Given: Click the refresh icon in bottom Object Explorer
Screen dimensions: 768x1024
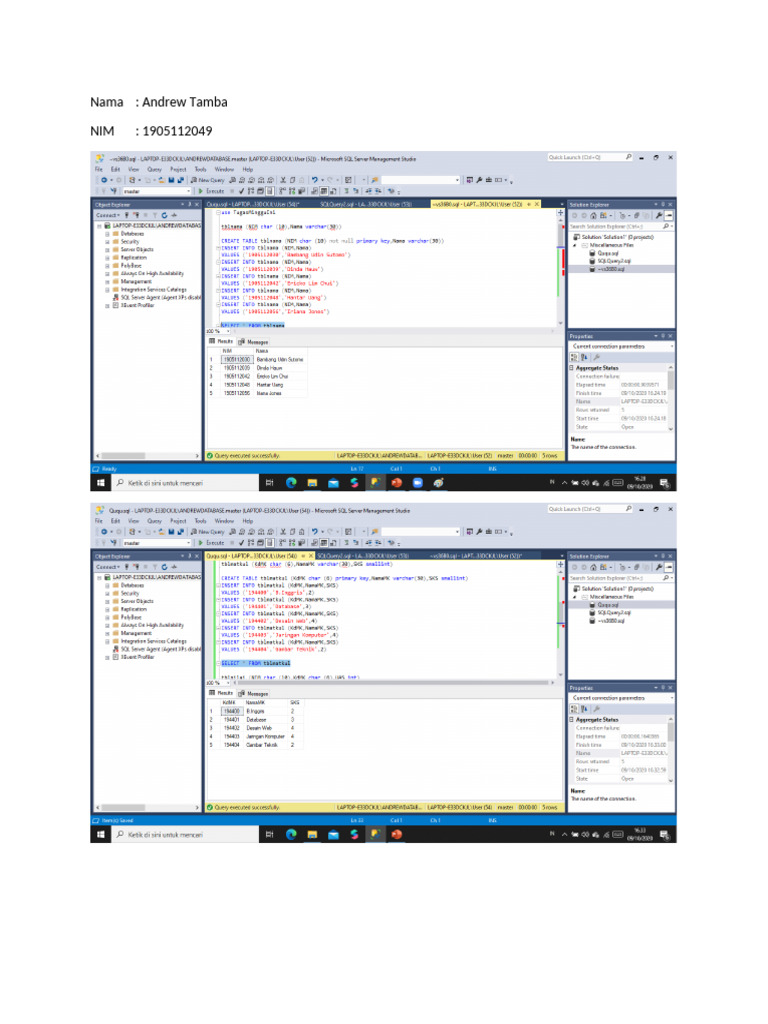Looking at the screenshot, I should [165, 568].
